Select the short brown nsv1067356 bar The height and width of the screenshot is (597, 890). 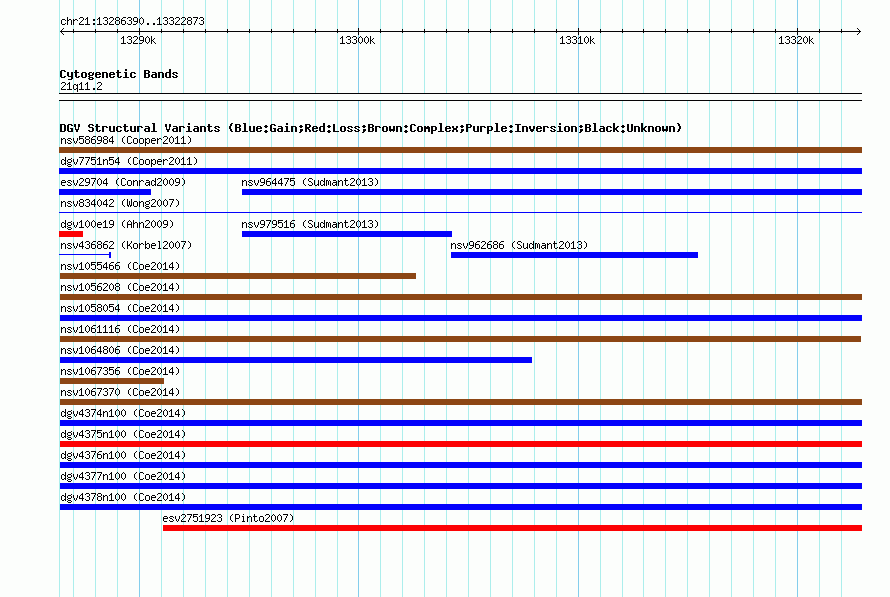(x=112, y=381)
